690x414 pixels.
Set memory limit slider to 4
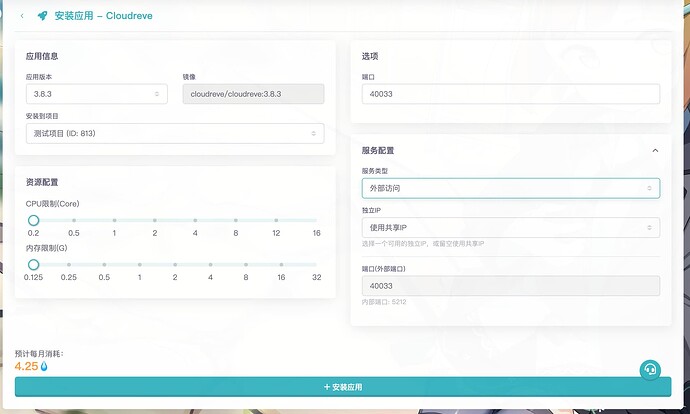pyautogui.click(x=210, y=265)
